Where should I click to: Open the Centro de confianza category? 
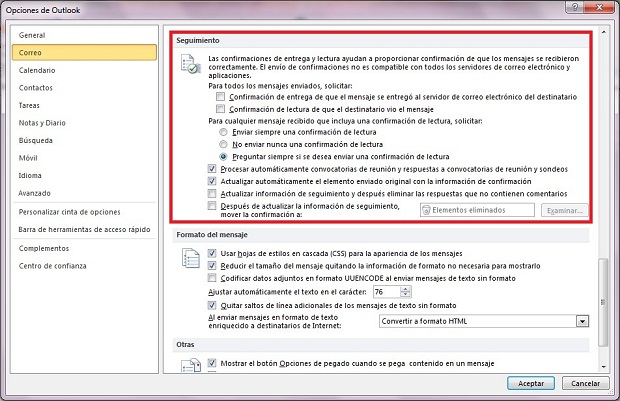click(x=84, y=266)
